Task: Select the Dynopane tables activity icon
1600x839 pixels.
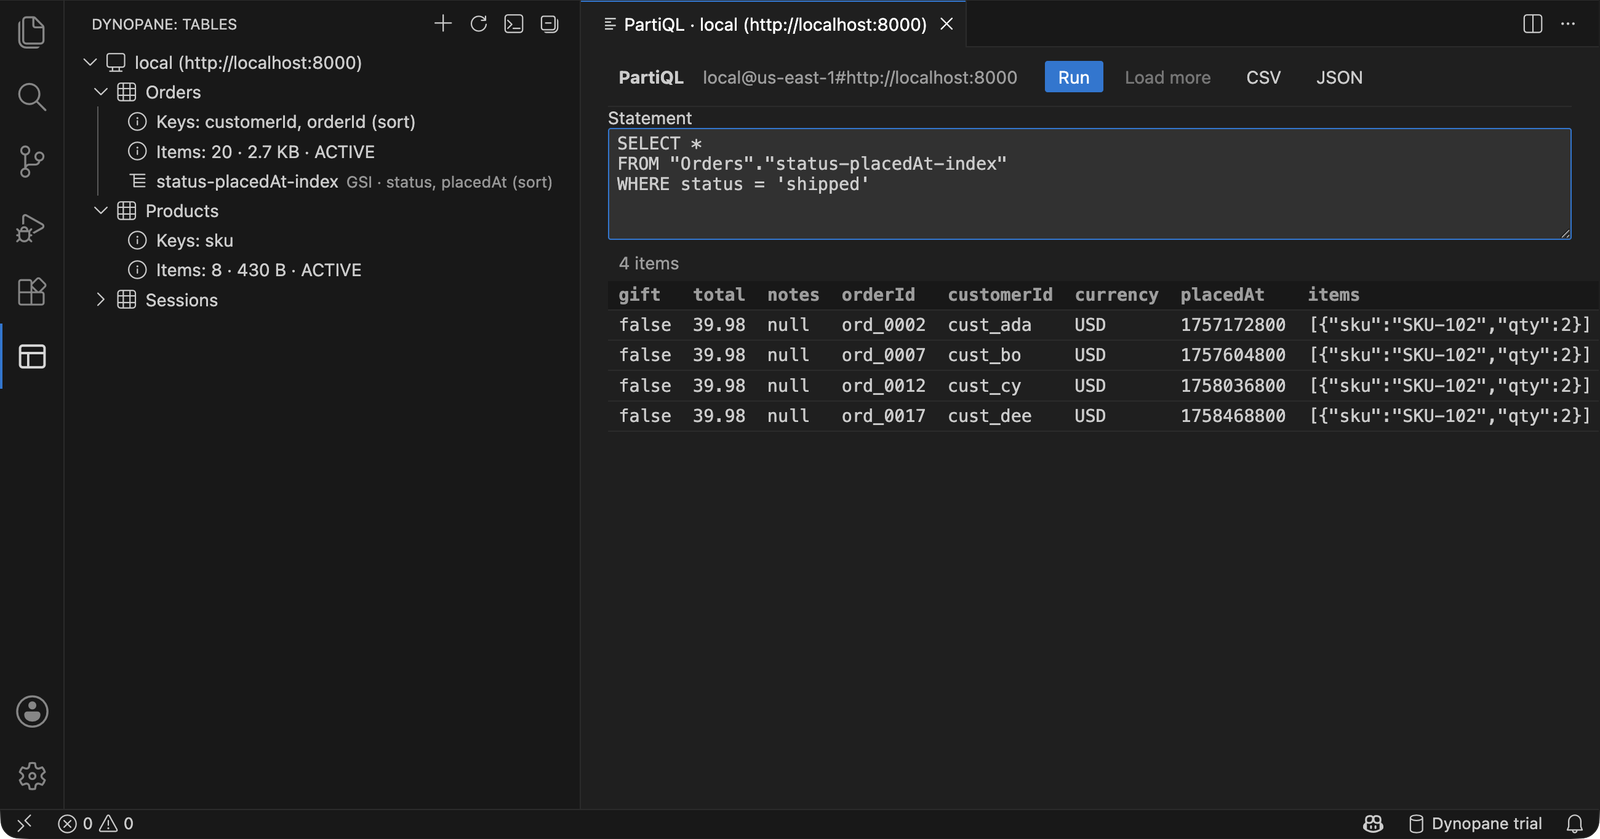Action: (x=32, y=357)
